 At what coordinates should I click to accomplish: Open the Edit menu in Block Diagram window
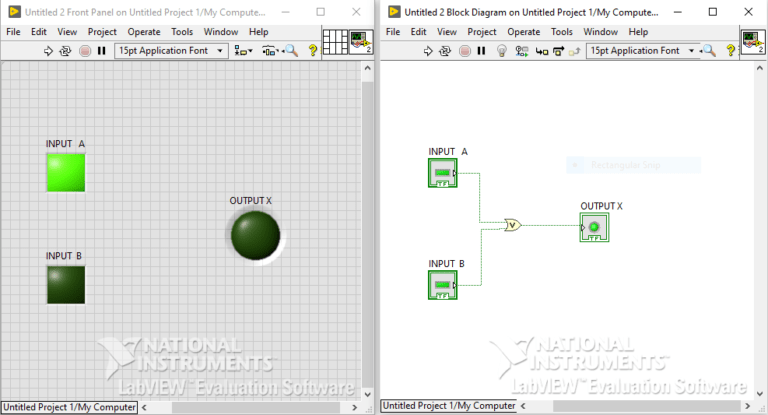coord(418,32)
